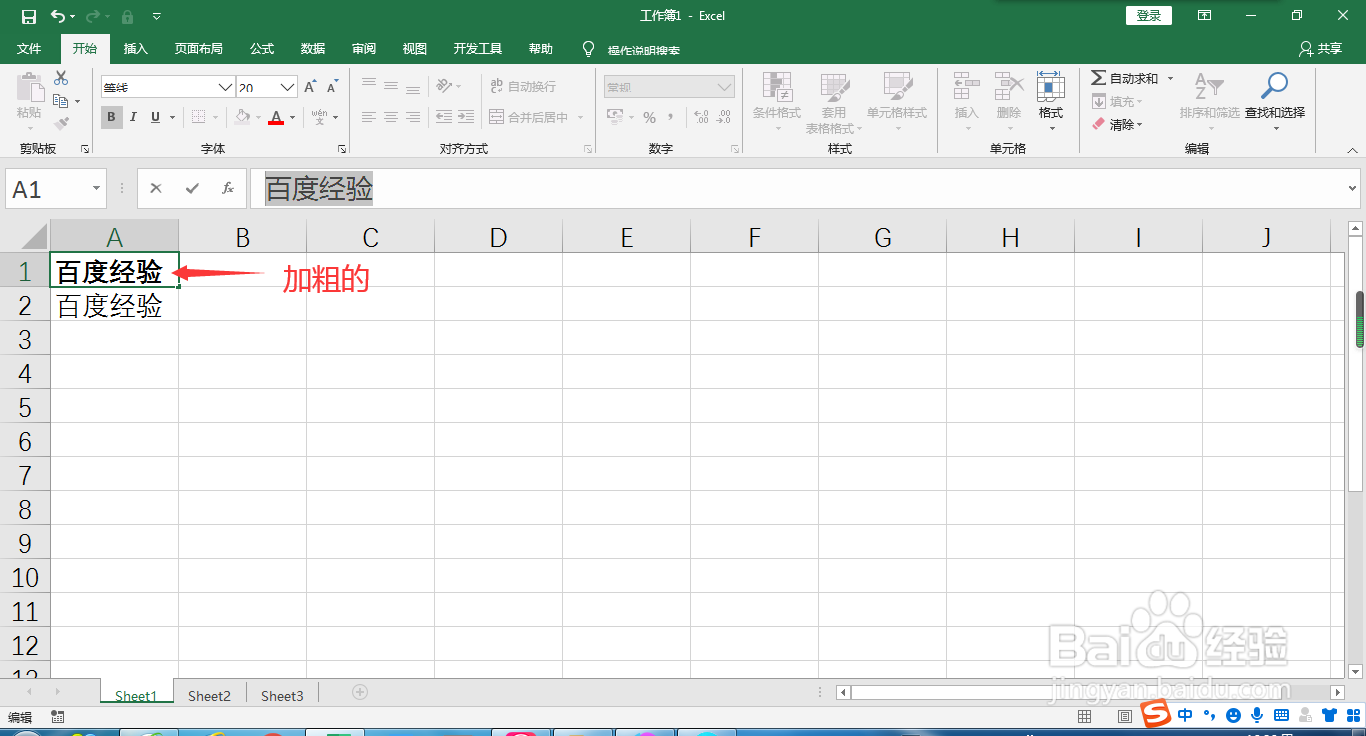This screenshot has height=736, width=1366.
Task: Click the Find and Select magnifier icon
Action: (1274, 86)
